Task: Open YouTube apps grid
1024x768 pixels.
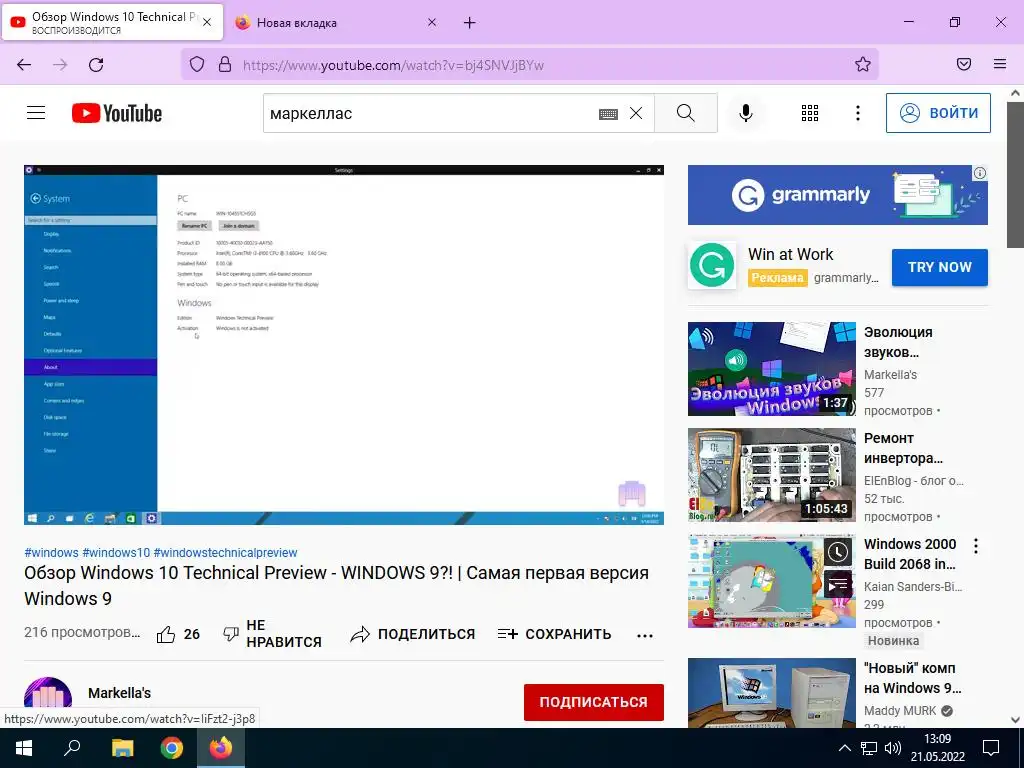Action: [x=810, y=113]
